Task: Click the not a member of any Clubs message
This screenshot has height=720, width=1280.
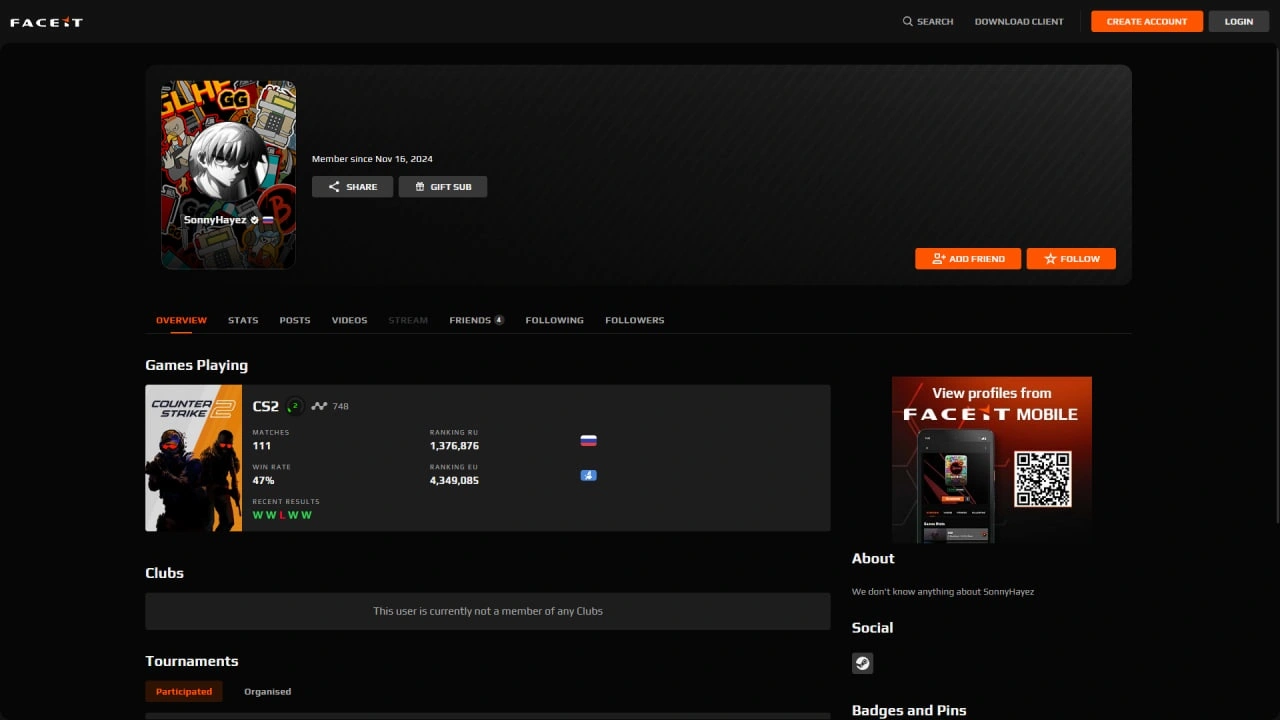Action: [488, 611]
